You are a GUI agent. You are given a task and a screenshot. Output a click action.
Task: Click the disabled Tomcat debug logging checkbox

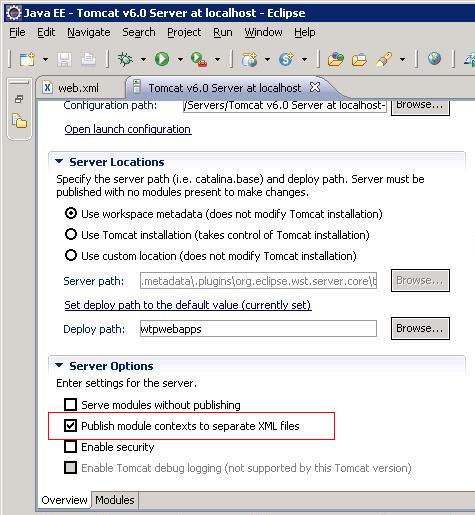point(70,467)
